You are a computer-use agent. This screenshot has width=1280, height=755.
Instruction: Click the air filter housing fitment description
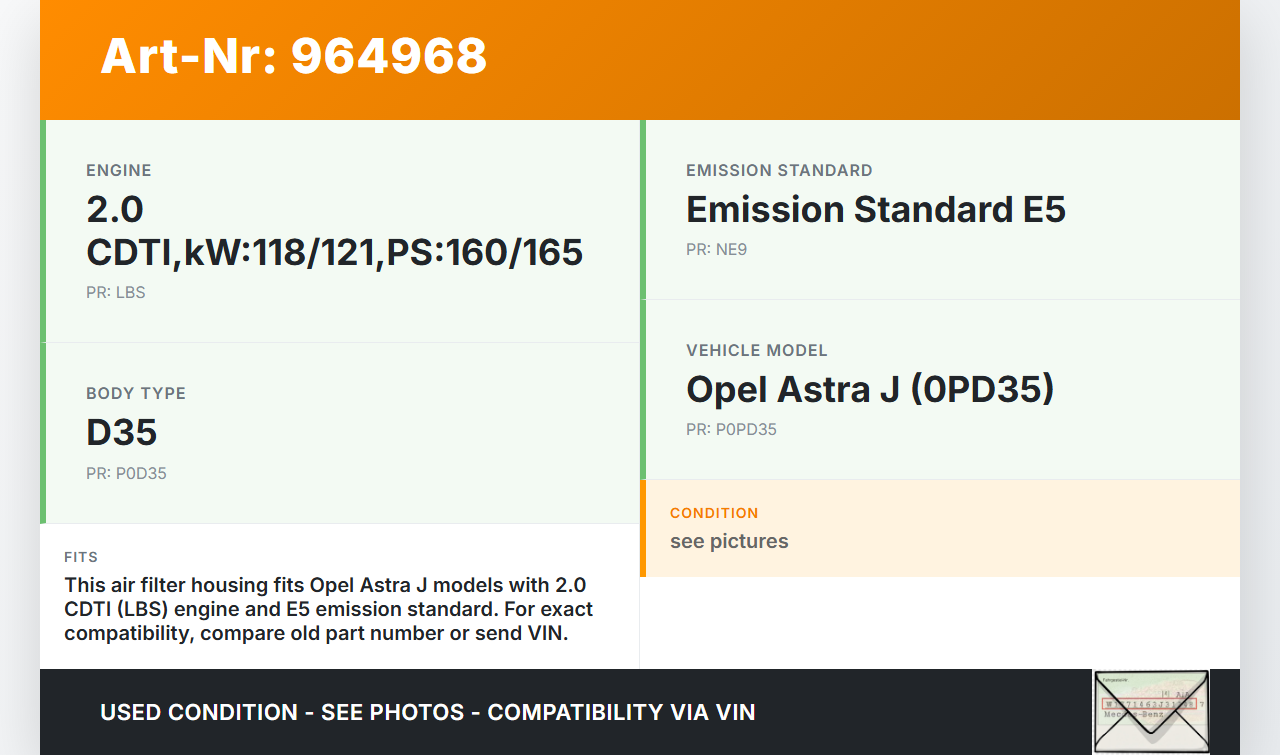coord(328,609)
